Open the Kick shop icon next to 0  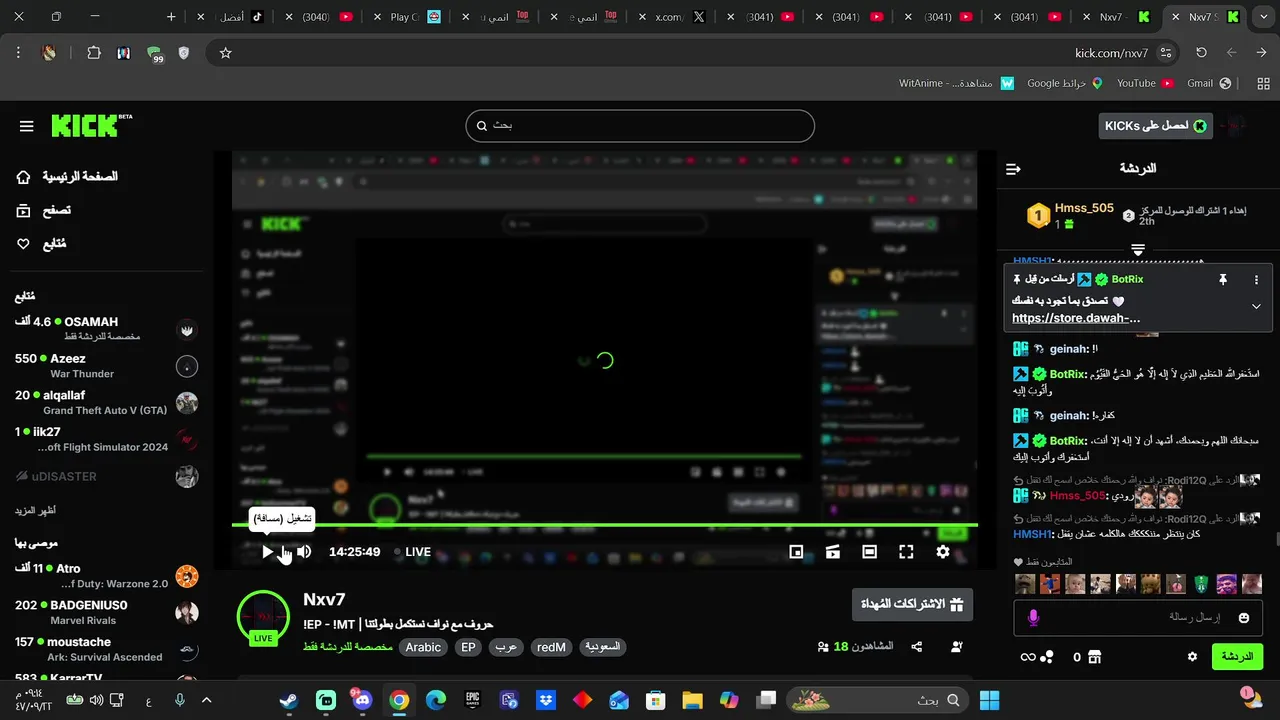[x=1095, y=657]
